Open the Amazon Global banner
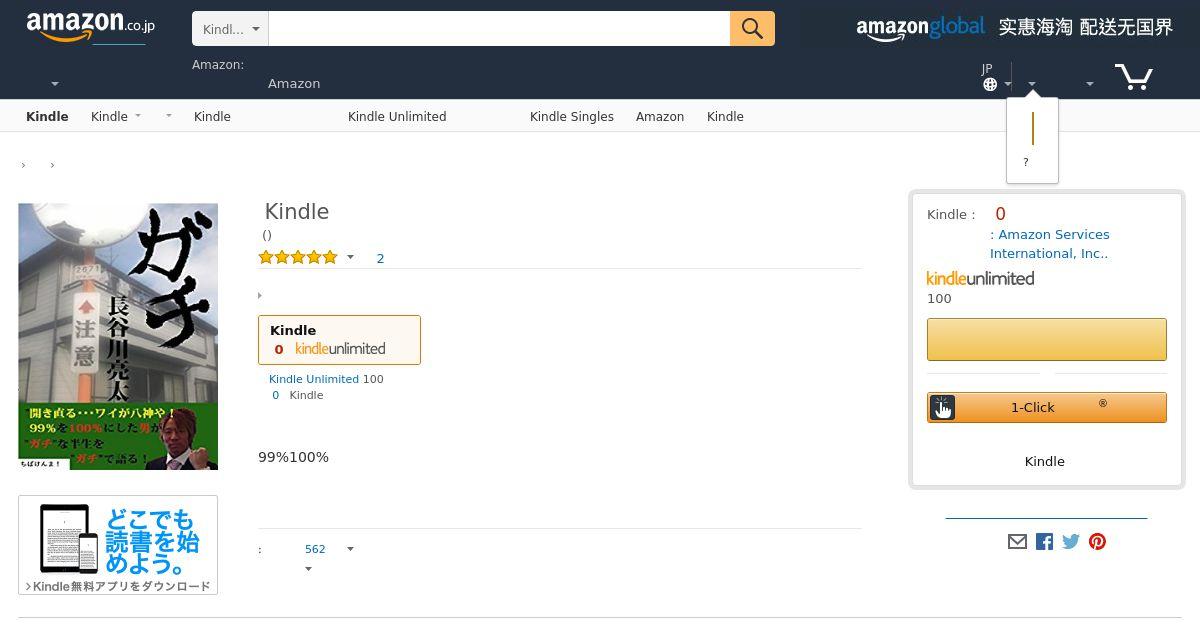Viewport: 1200px width, 630px height. click(x=1014, y=28)
